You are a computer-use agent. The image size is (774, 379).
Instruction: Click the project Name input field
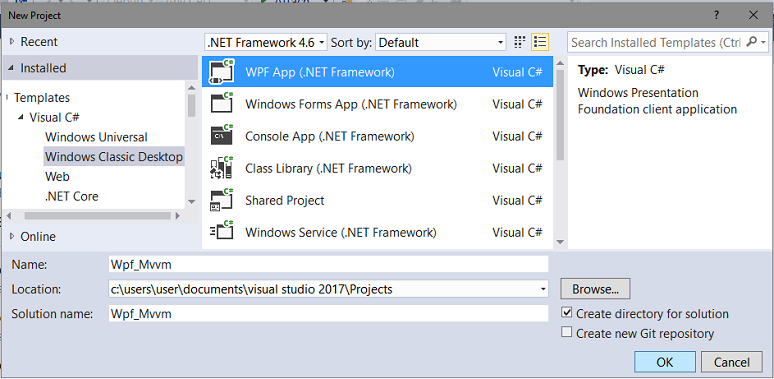point(328,265)
